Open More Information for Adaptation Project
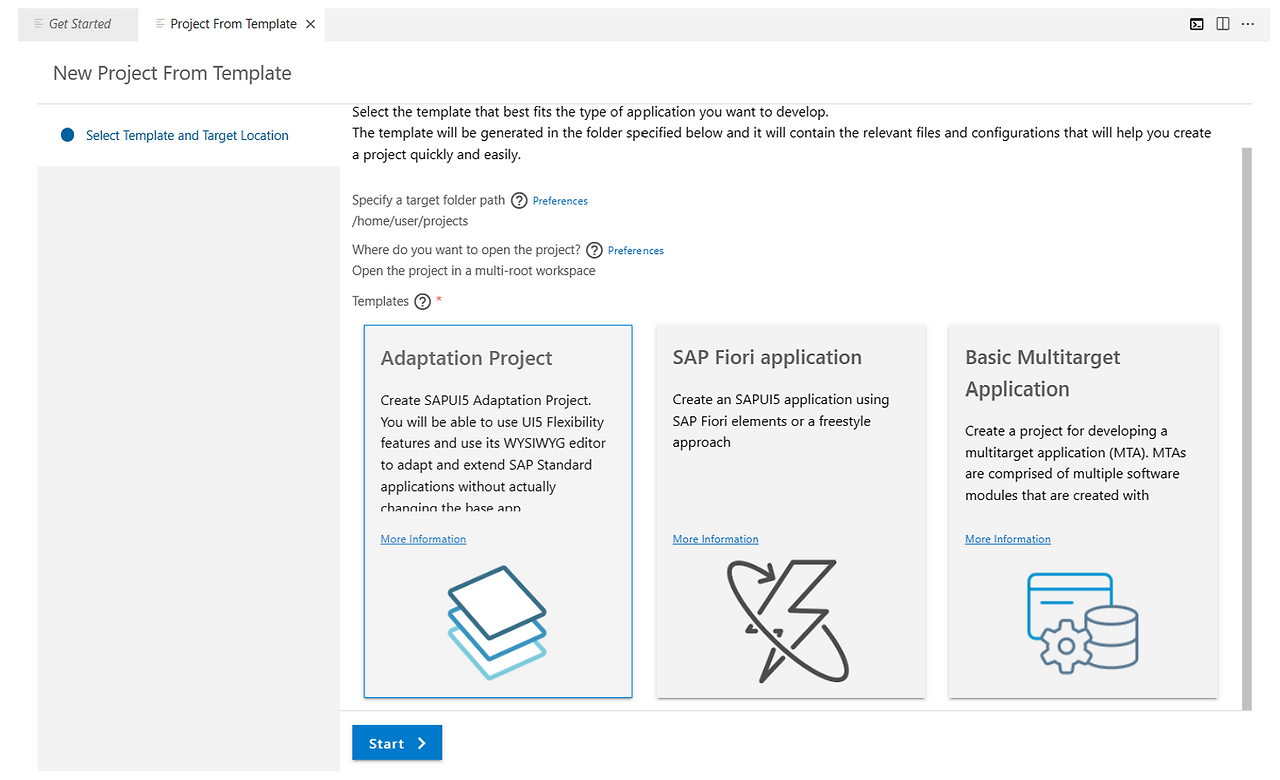The width and height of the screenshot is (1280, 780). [423, 539]
